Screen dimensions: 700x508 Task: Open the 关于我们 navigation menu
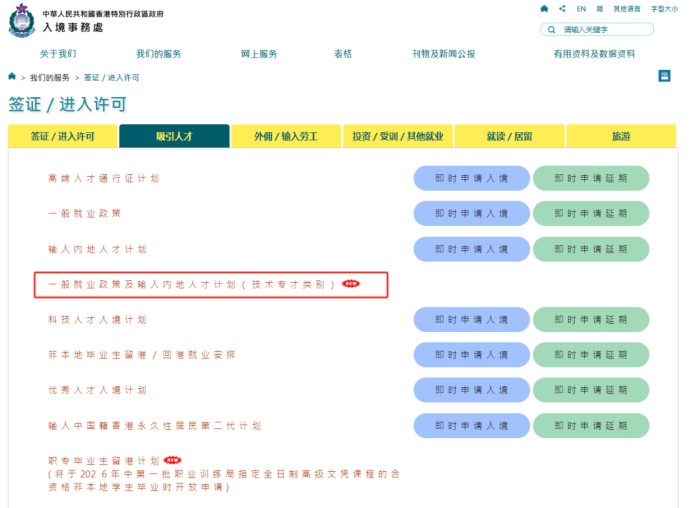[x=58, y=54]
